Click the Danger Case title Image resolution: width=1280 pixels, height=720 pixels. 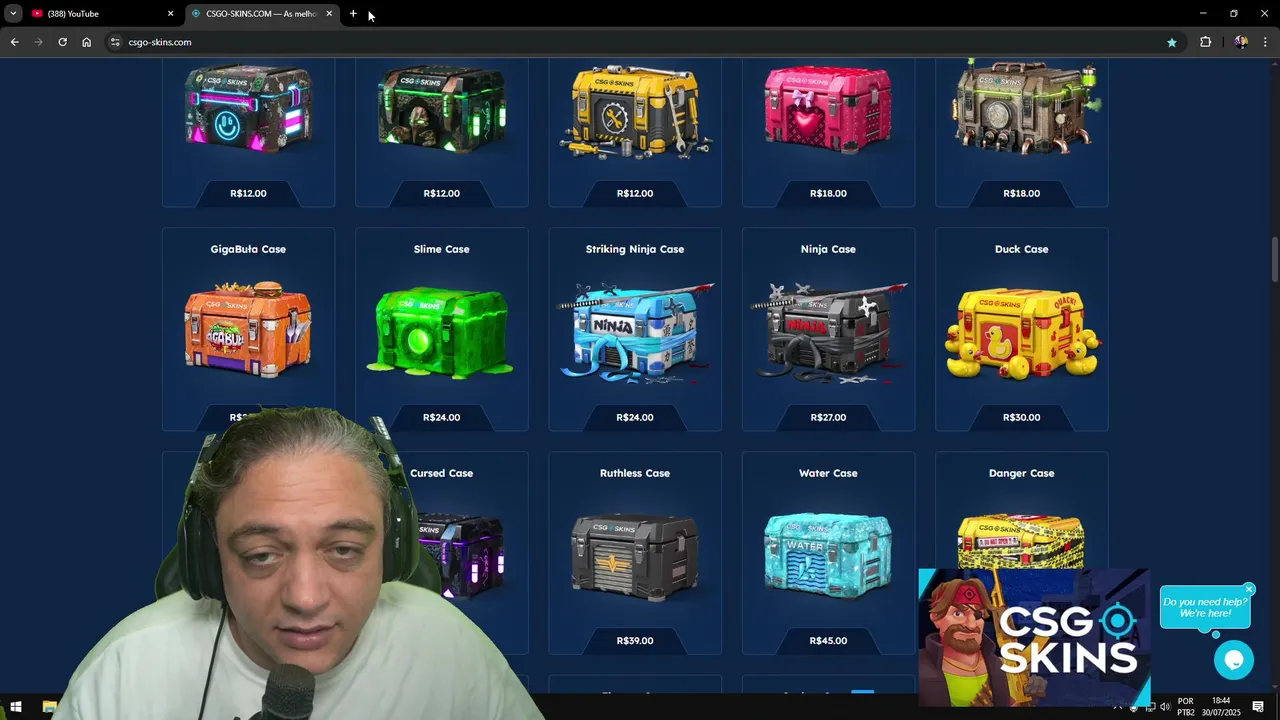1021,473
